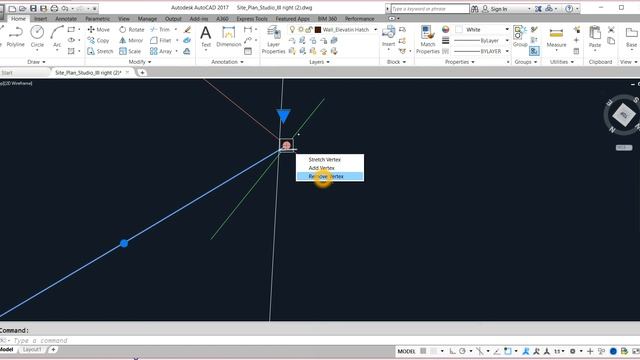Screen dimensions: 640x360
Task: Open the ByLayer lineweight dropdown
Action: pyautogui.click(x=507, y=40)
